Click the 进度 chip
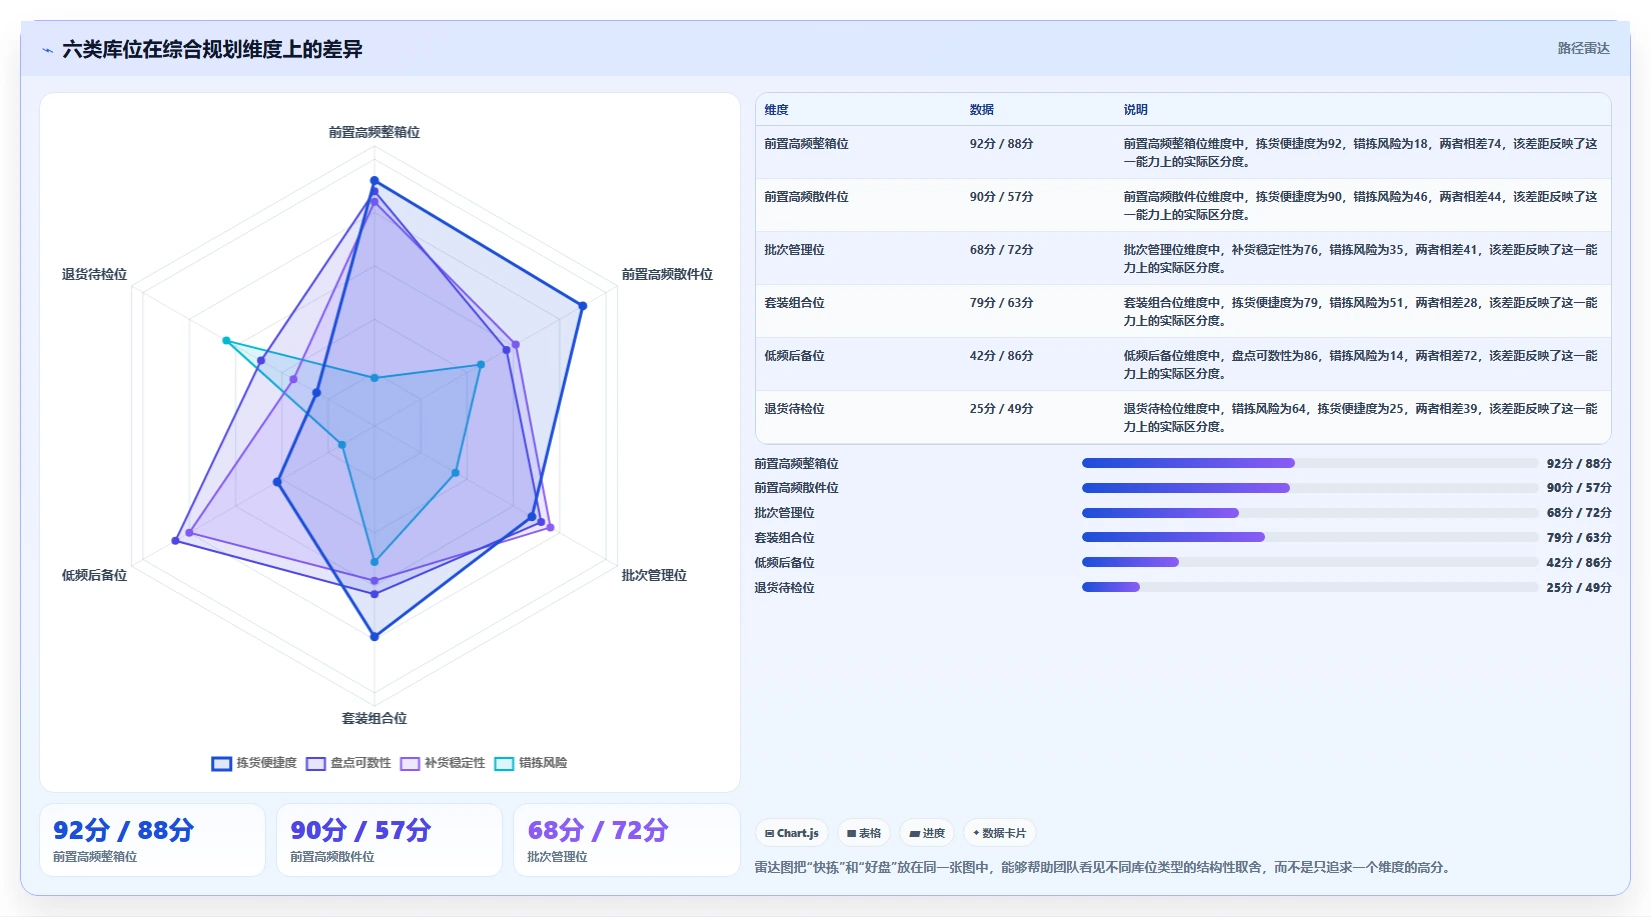This screenshot has width=1651, height=917. [927, 833]
